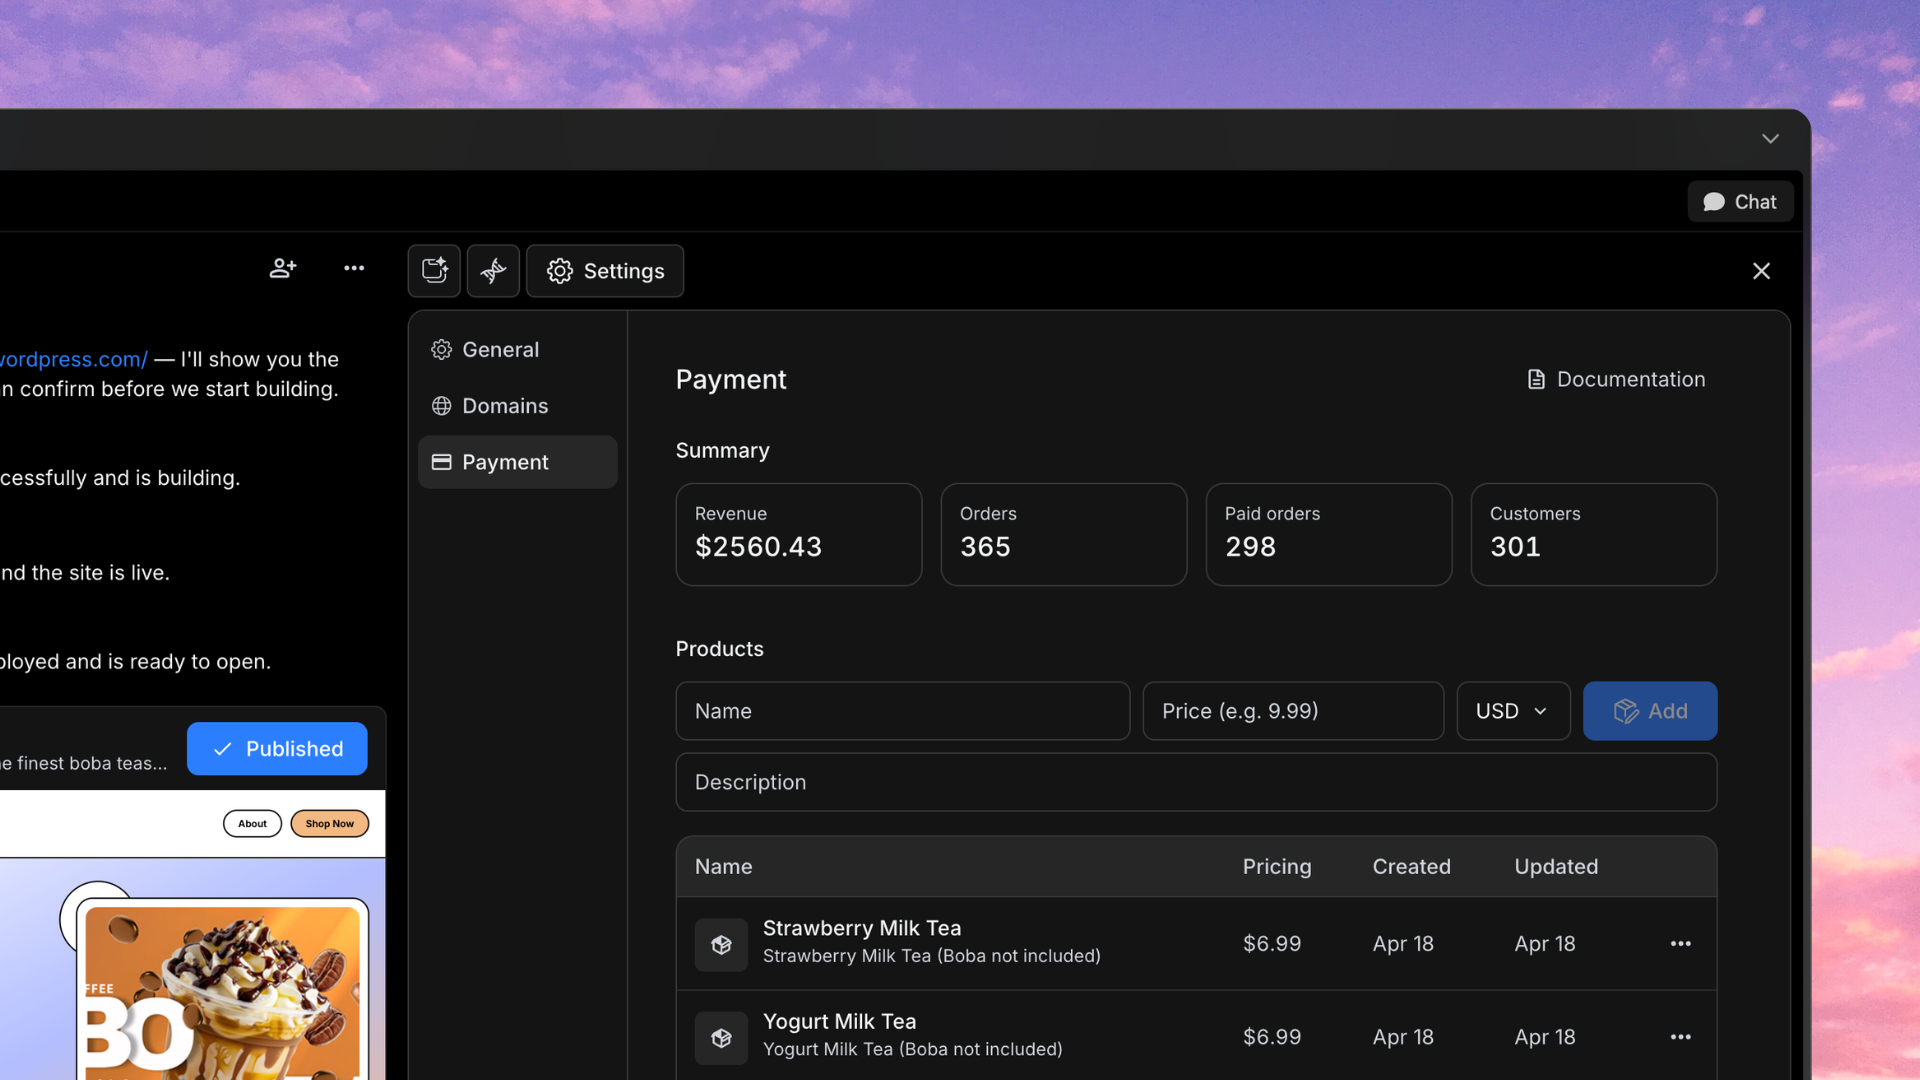Click the Paid orders summary card
Screen dimensions: 1920x1080
pos(1328,535)
